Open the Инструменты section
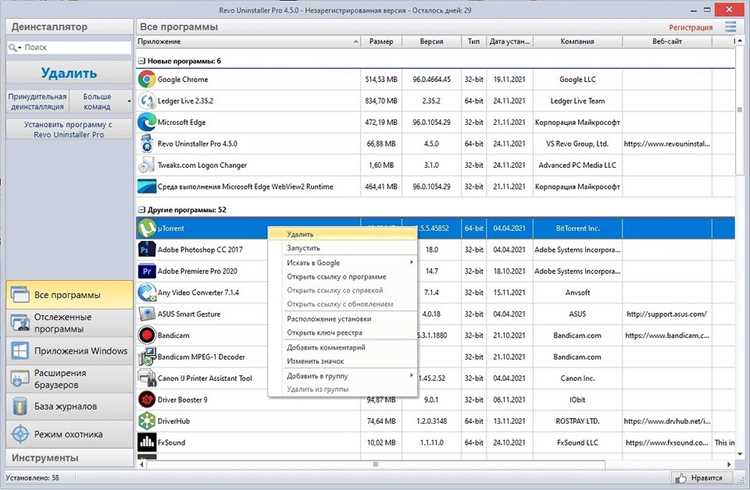The height and width of the screenshot is (490, 750). click(69, 458)
